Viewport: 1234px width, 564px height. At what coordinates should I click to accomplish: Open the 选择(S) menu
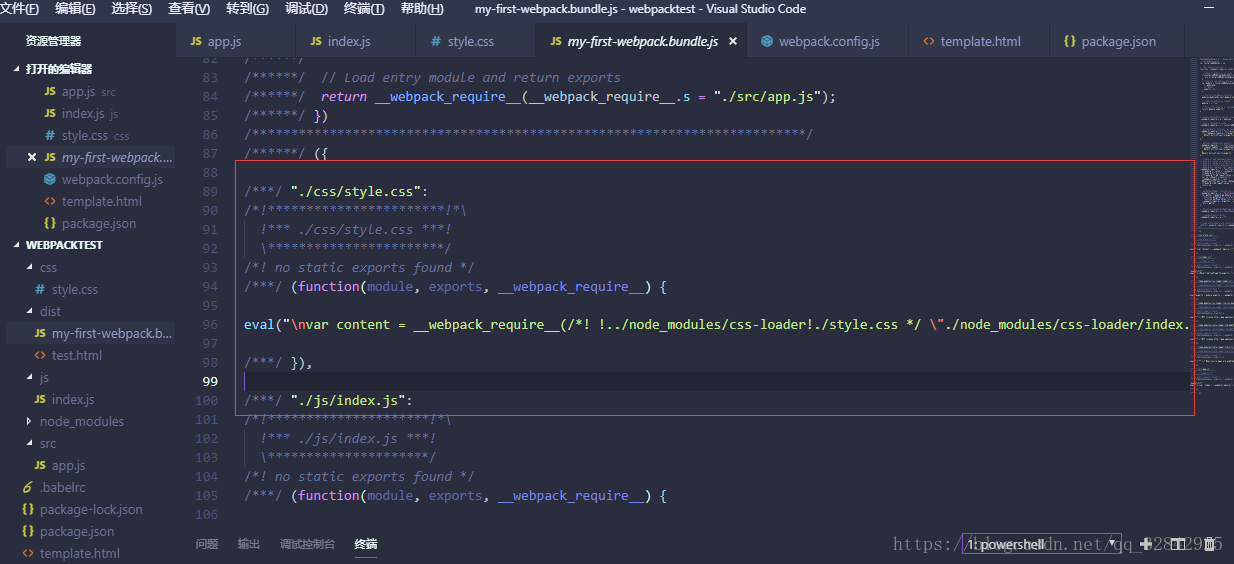point(132,9)
